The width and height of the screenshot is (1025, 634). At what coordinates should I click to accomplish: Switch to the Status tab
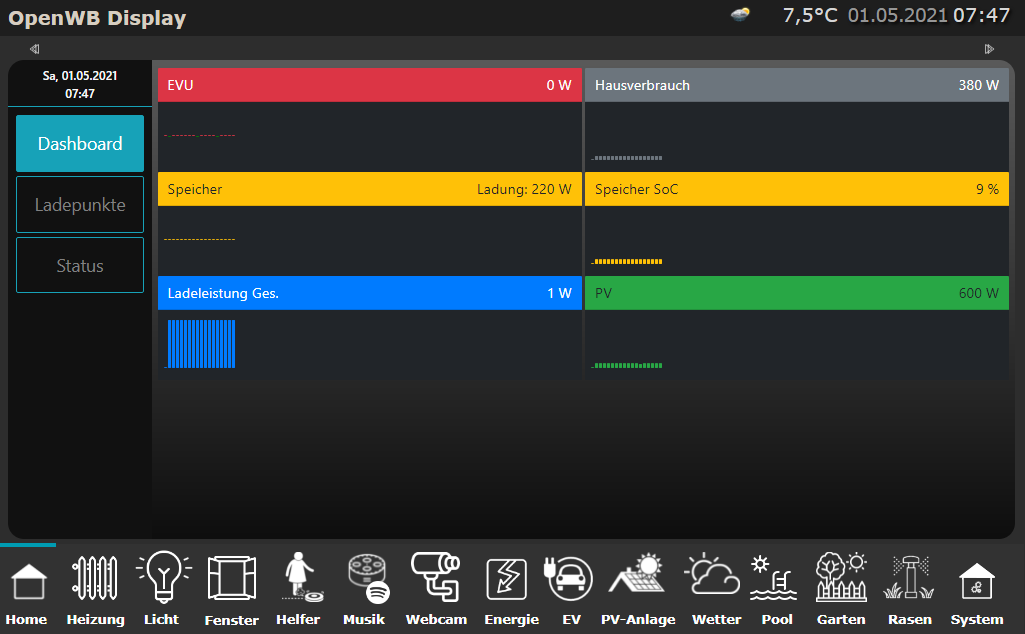[x=80, y=266]
